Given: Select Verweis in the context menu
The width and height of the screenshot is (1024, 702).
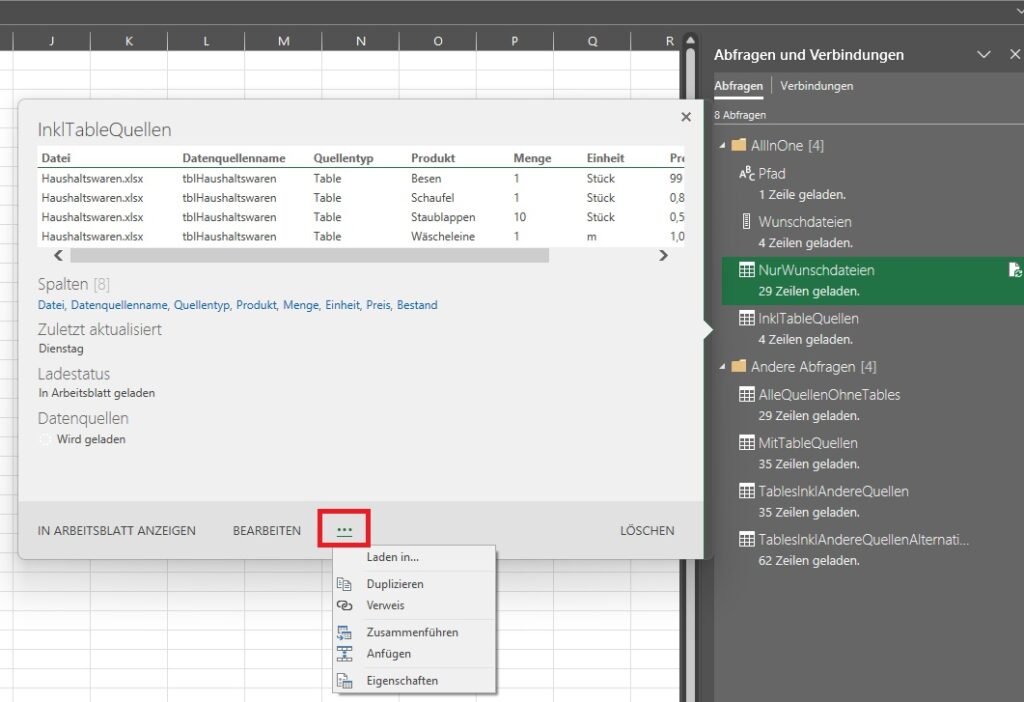Looking at the screenshot, I should (385, 605).
